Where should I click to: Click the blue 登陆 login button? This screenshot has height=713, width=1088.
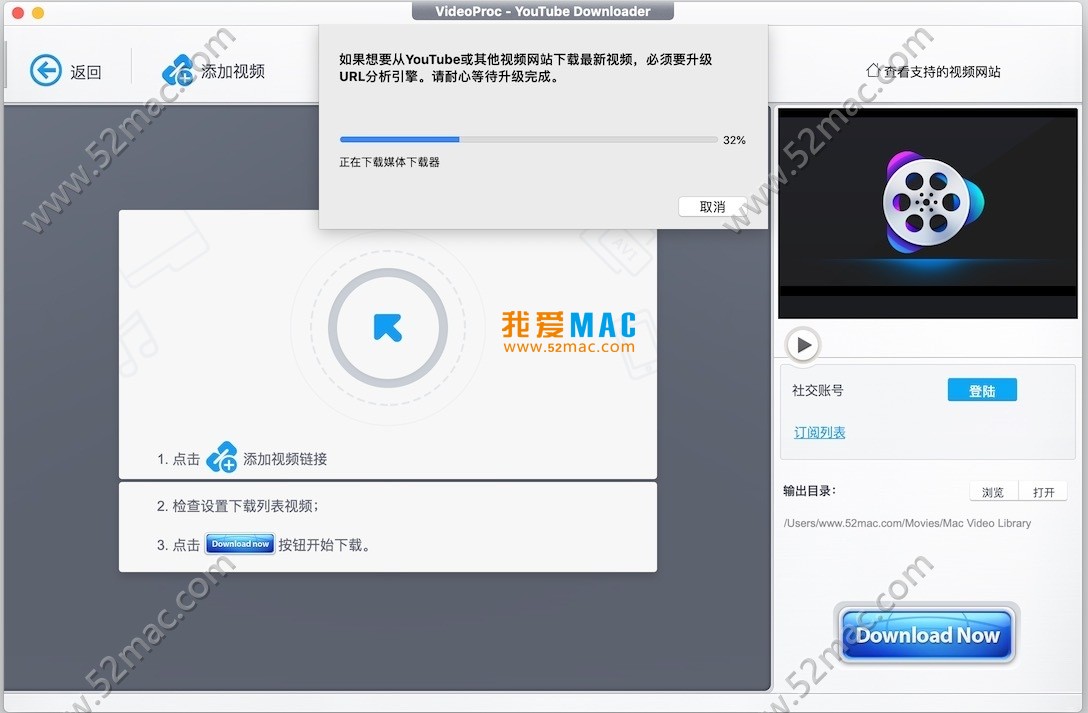pyautogui.click(x=982, y=390)
